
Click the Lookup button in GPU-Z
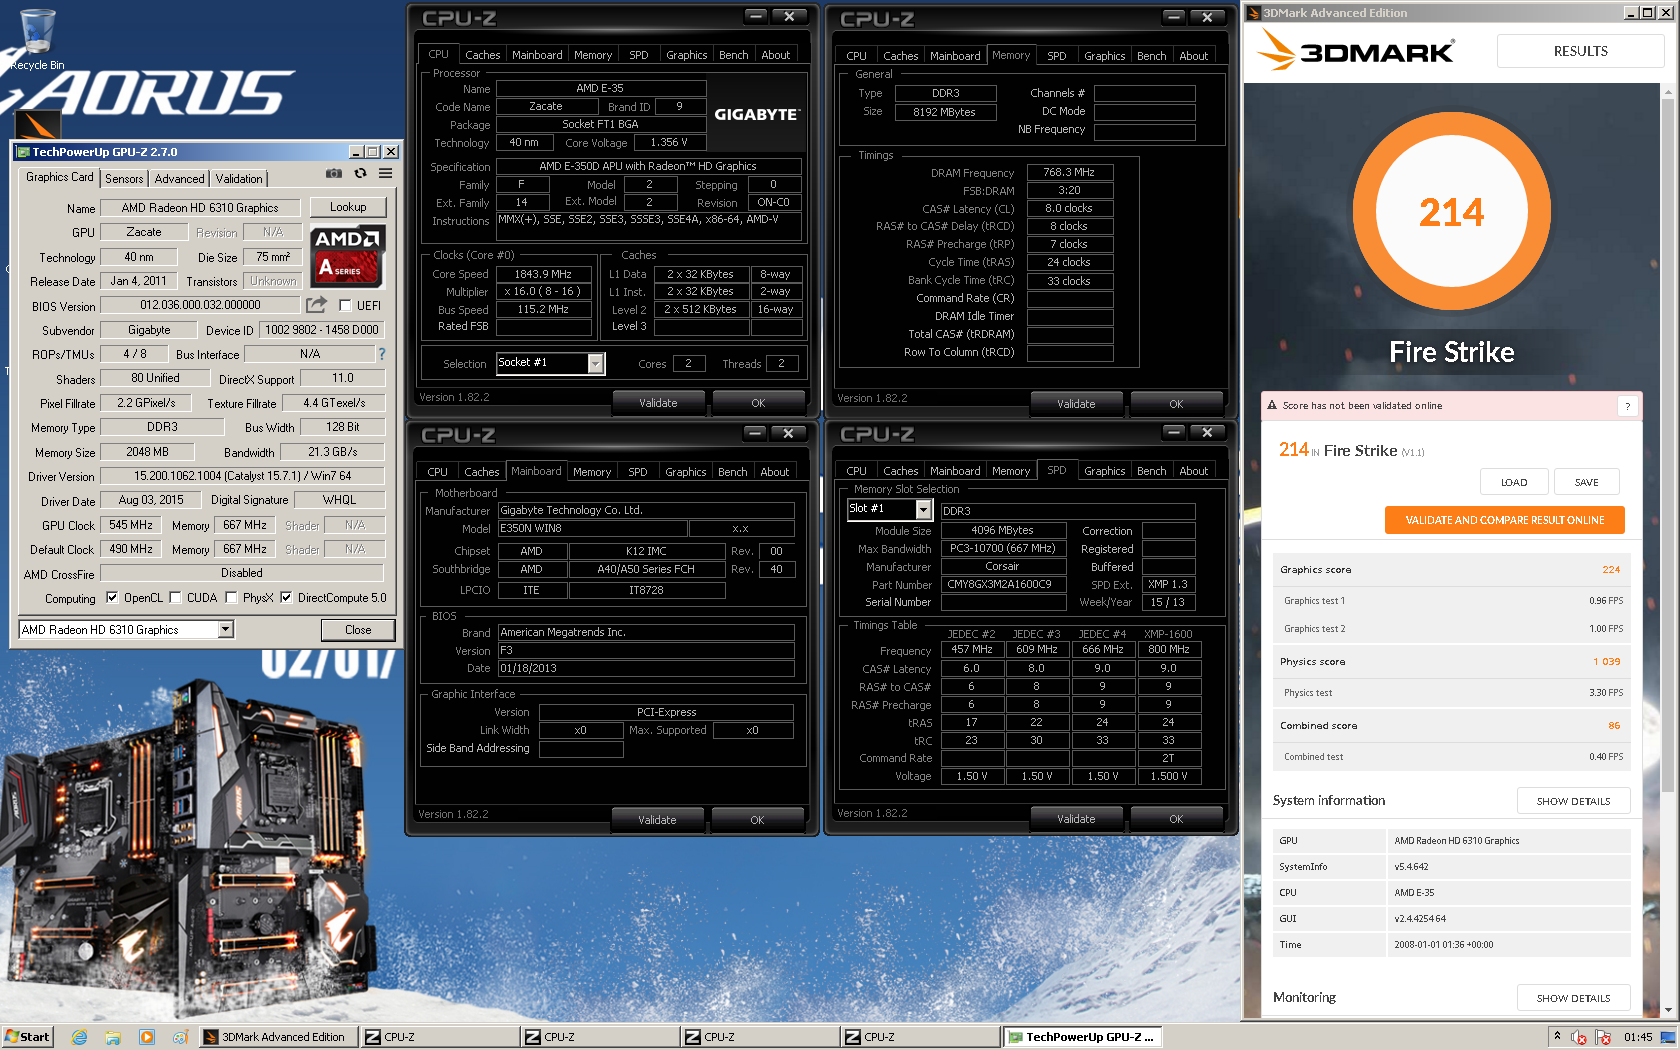point(348,207)
